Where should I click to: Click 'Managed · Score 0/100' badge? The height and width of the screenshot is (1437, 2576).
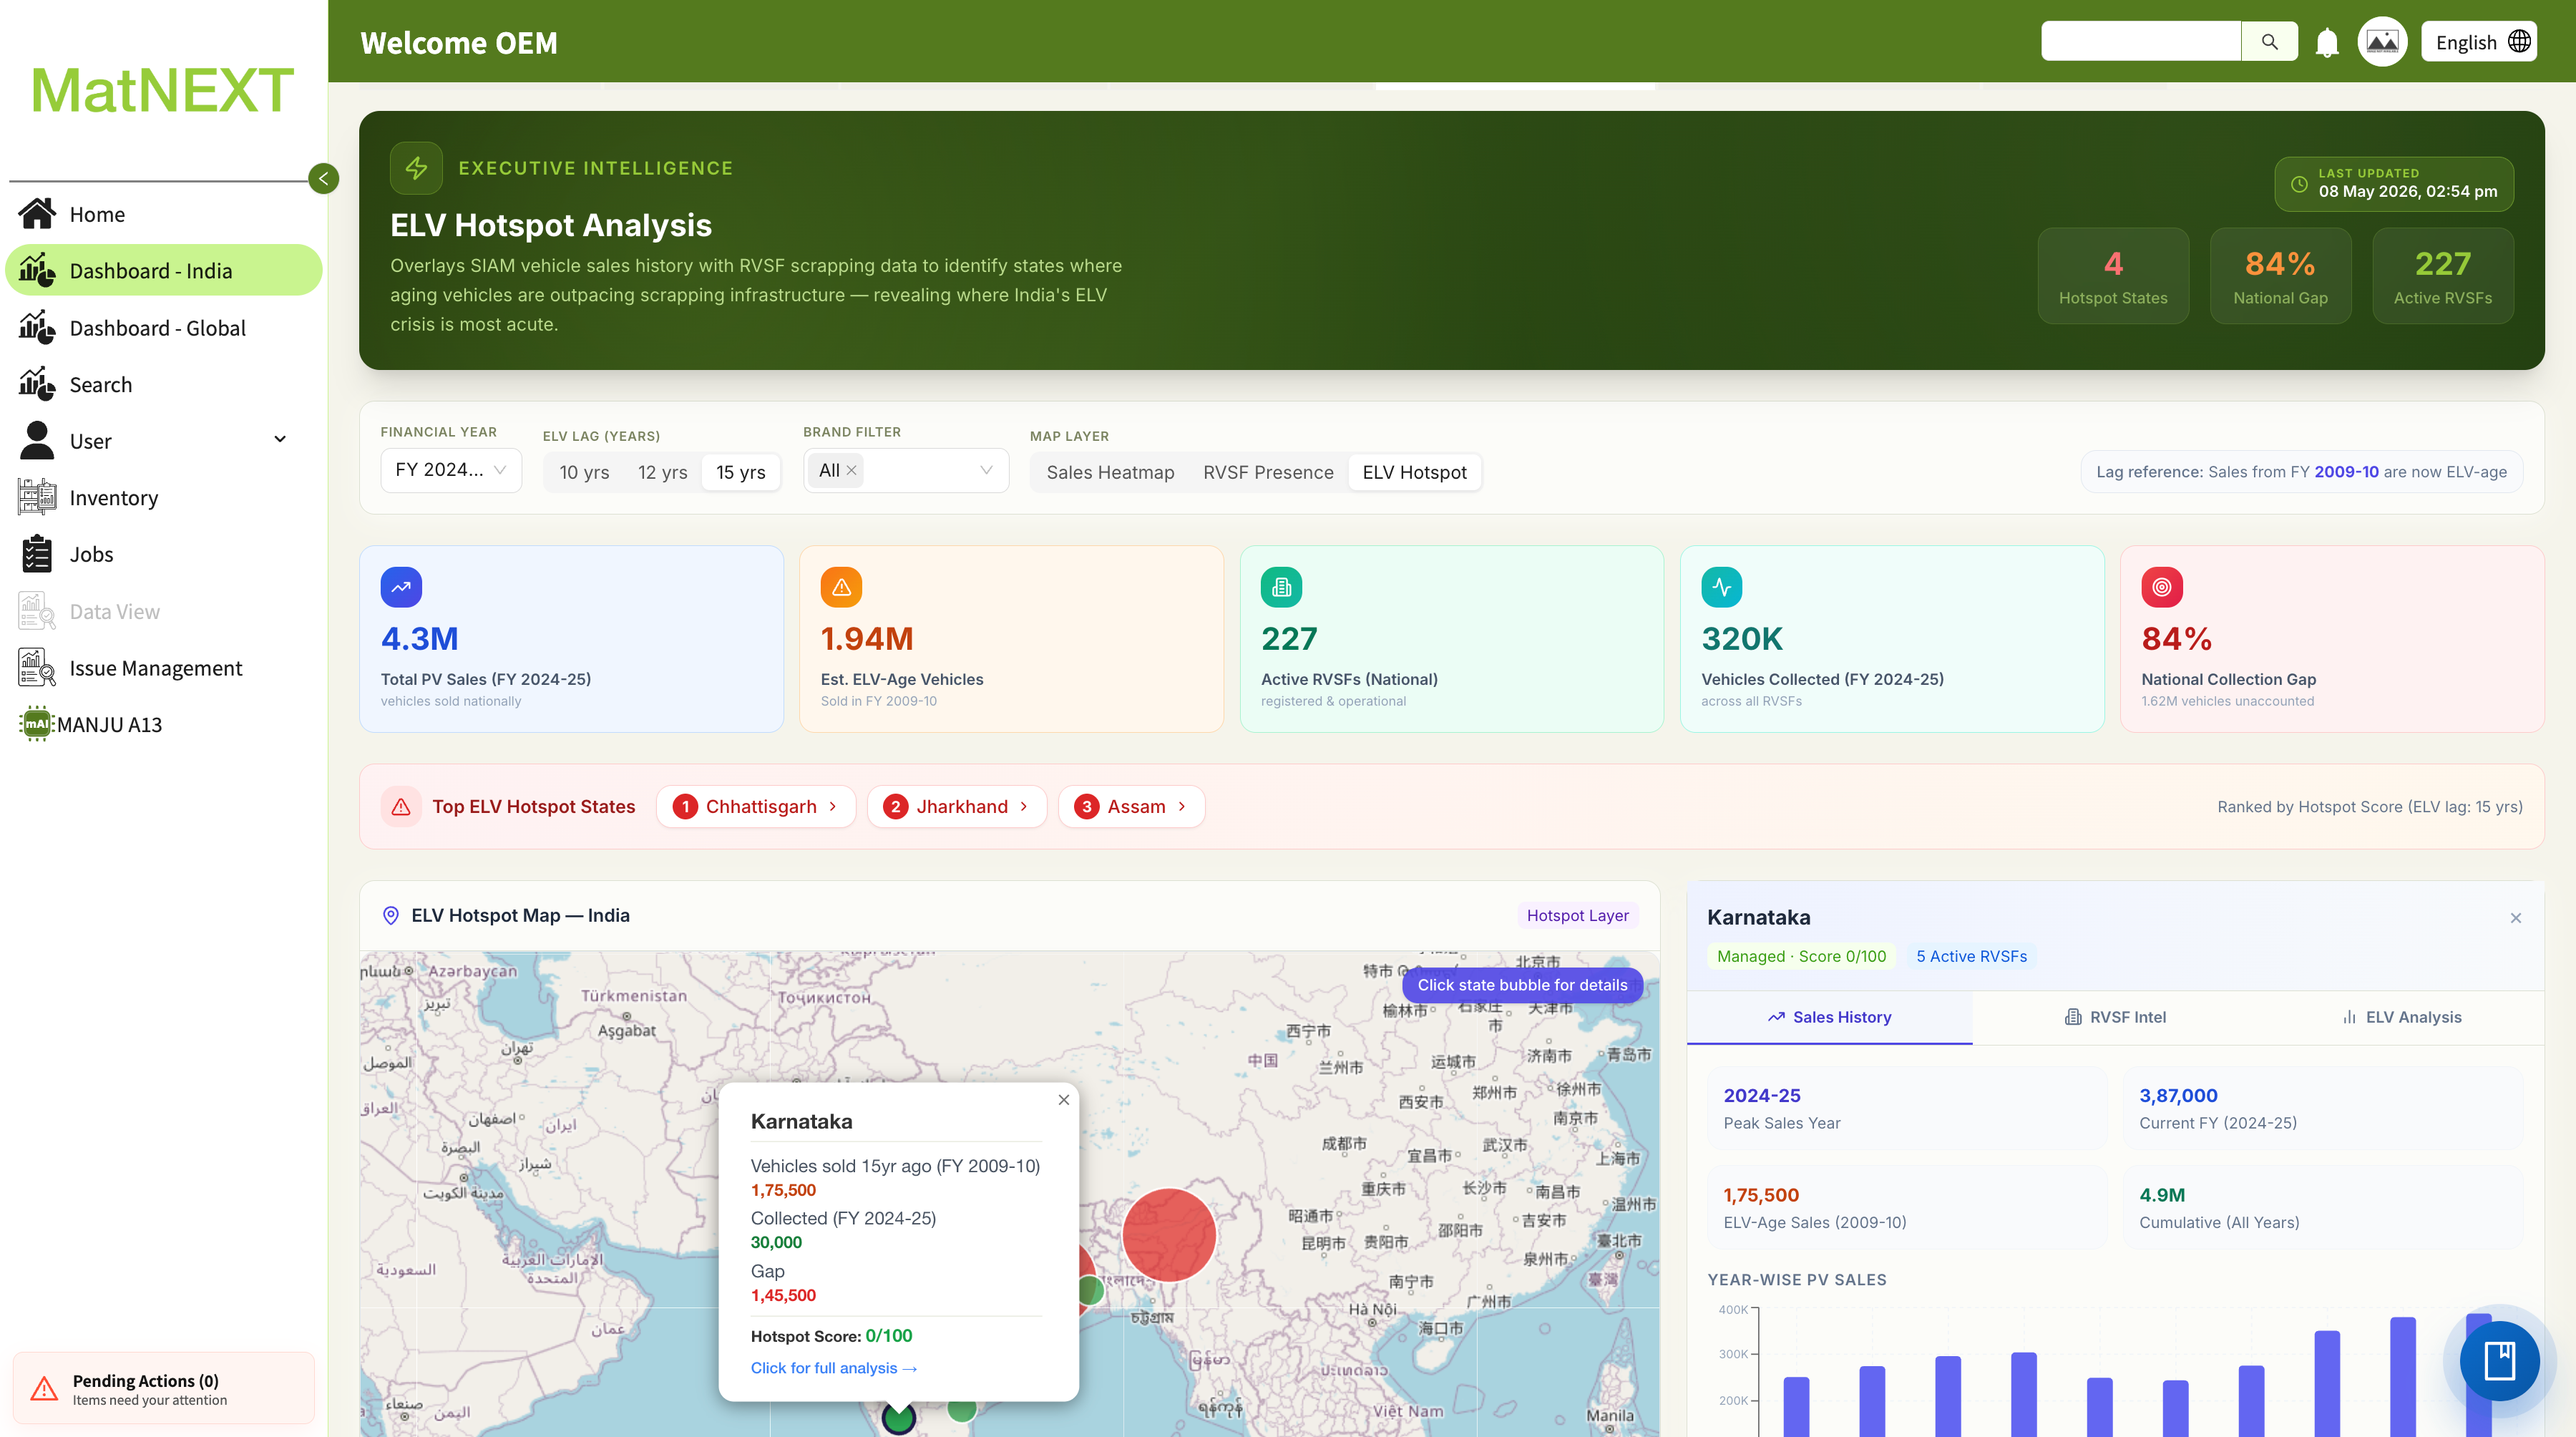coord(1801,956)
